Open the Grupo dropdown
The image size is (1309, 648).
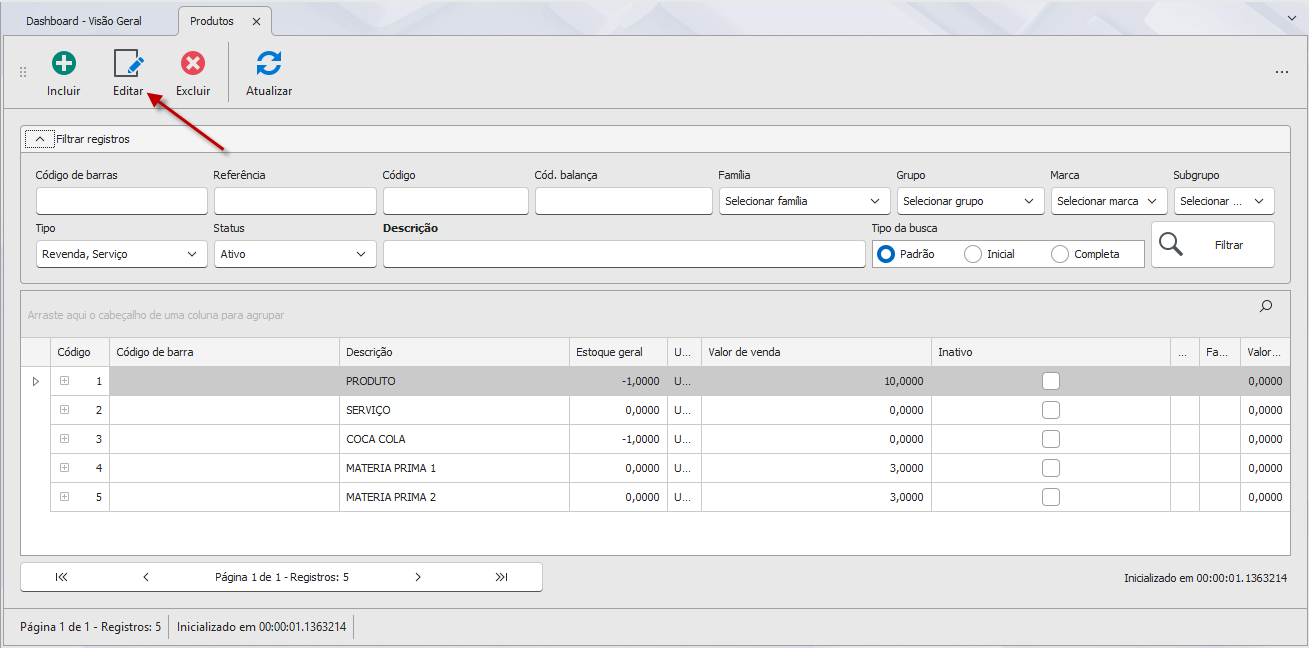point(970,201)
